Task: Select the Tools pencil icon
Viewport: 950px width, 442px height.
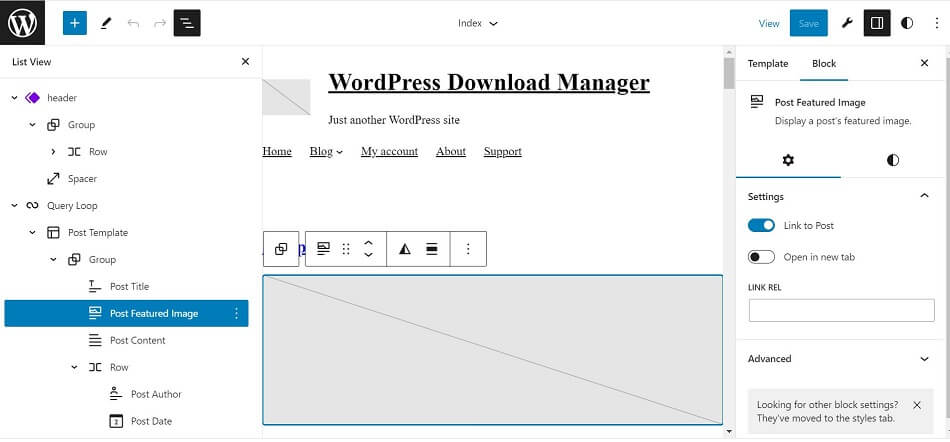Action: [106, 23]
